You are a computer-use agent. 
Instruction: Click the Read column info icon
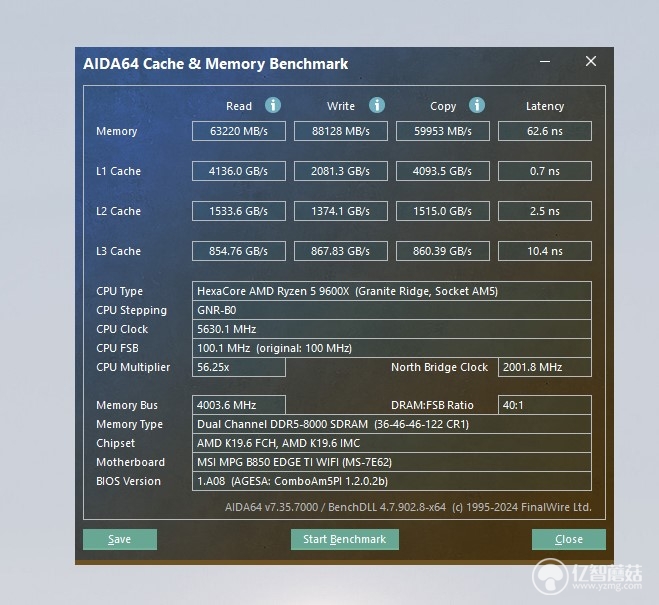pyautogui.click(x=273, y=105)
